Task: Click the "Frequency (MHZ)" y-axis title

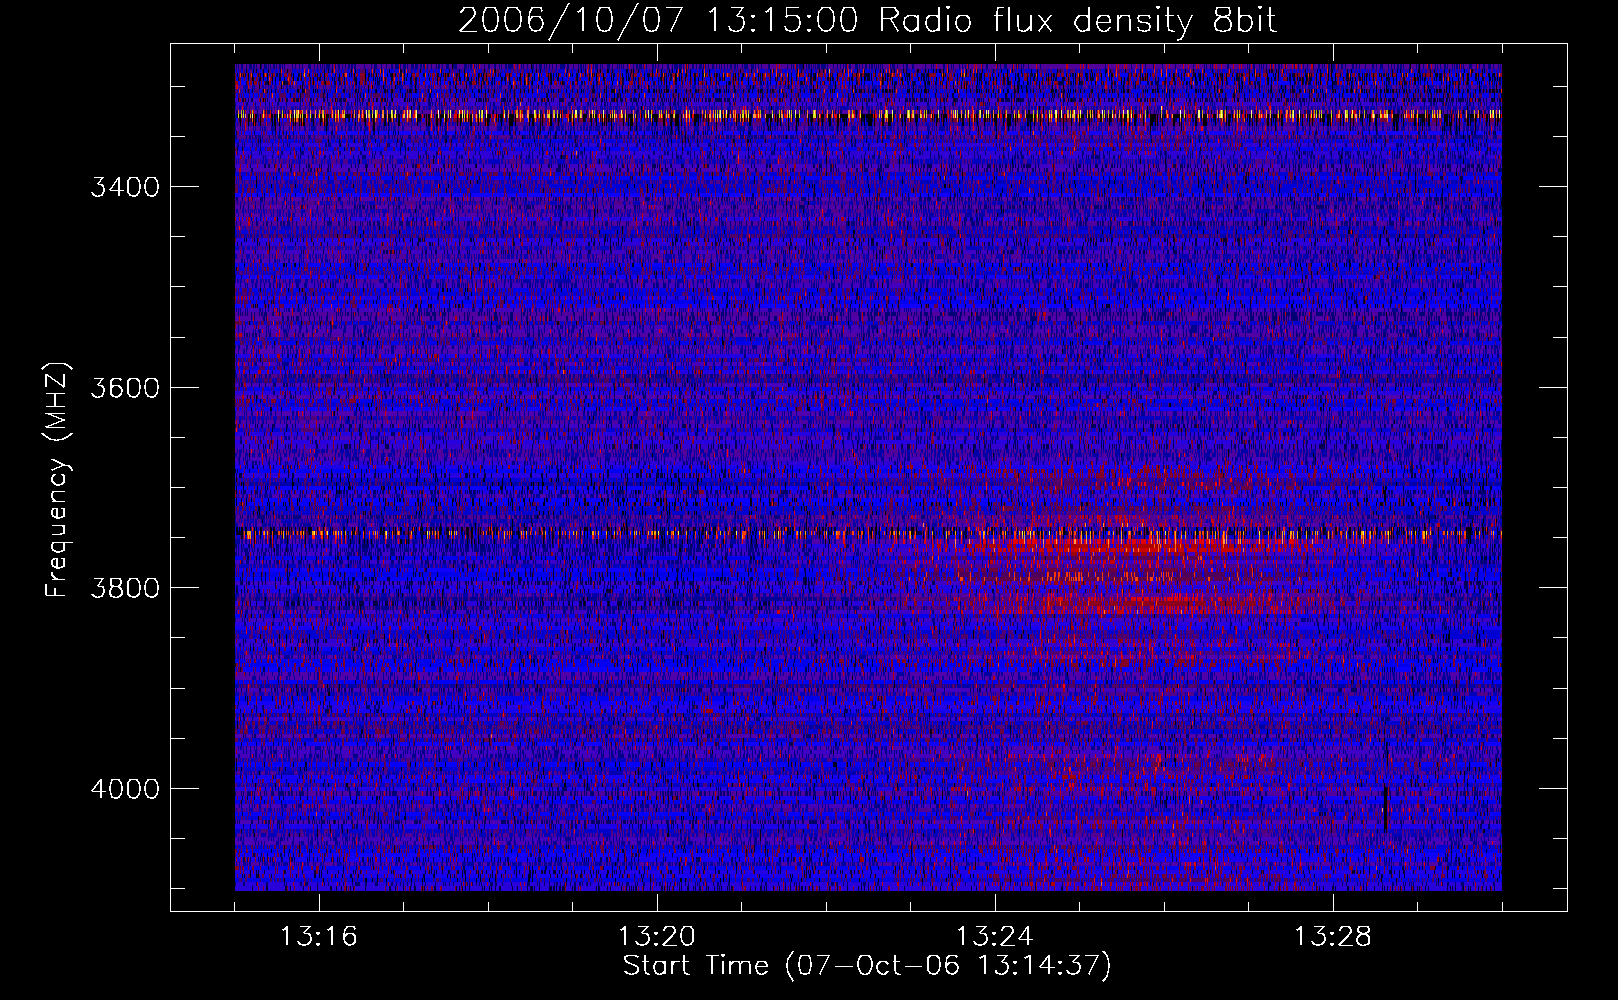Action: (57, 480)
